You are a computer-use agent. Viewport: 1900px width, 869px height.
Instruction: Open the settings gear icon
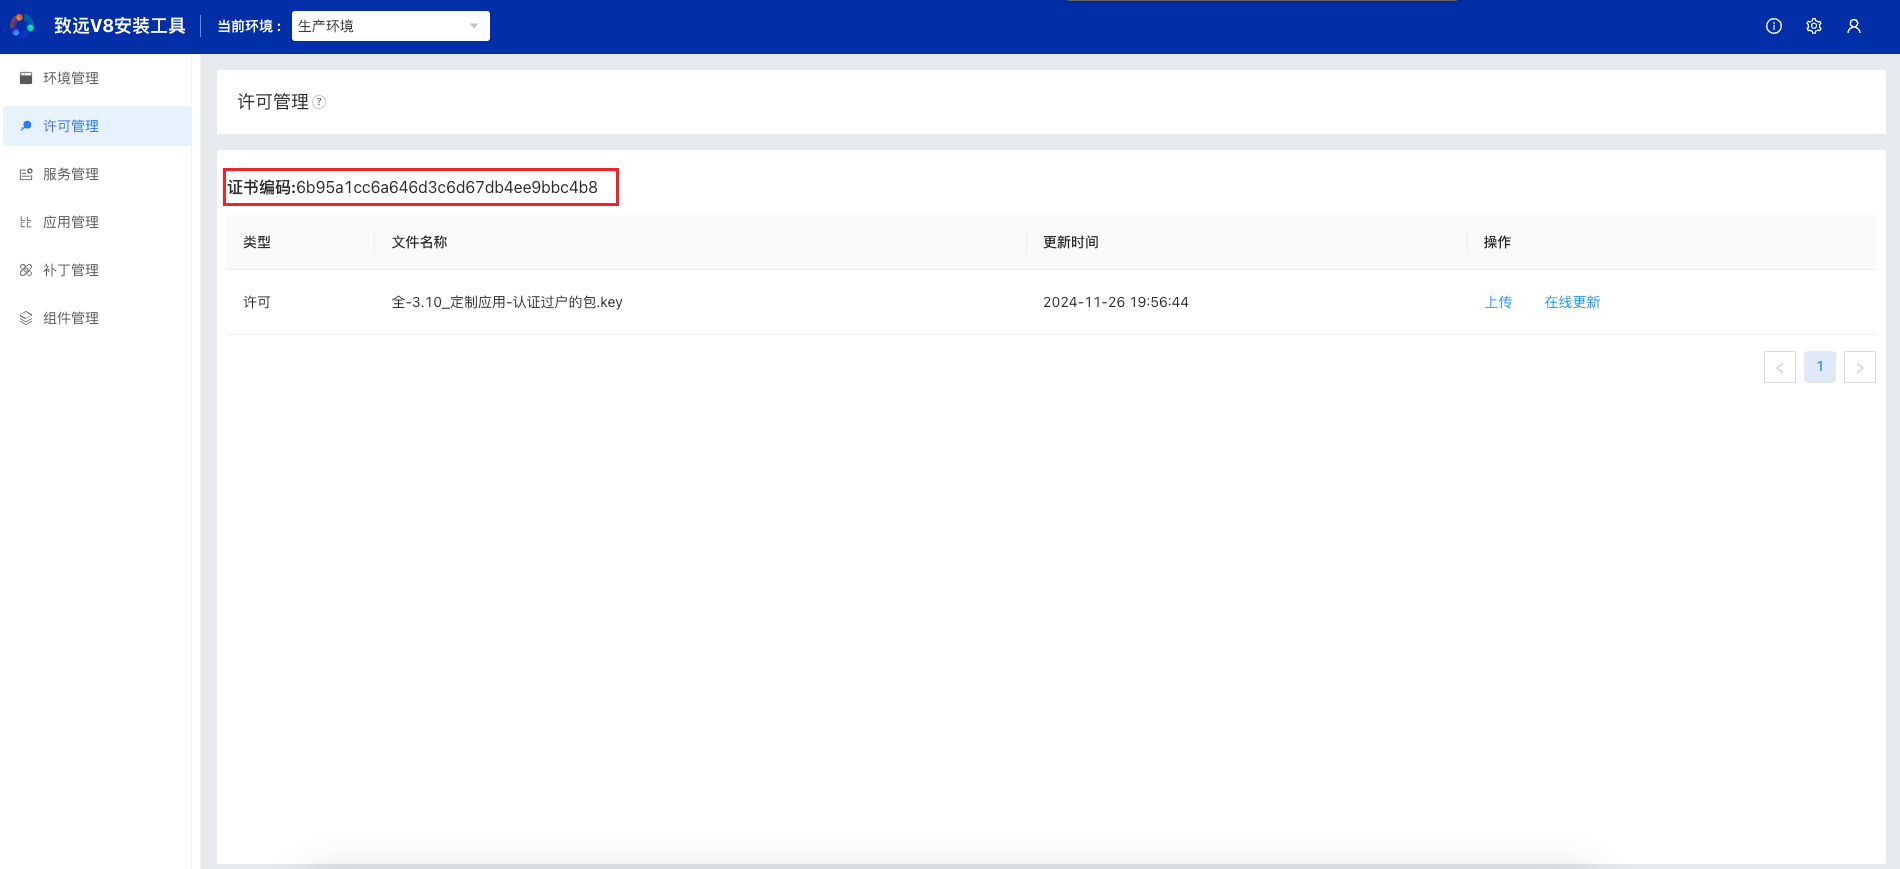[x=1813, y=26]
